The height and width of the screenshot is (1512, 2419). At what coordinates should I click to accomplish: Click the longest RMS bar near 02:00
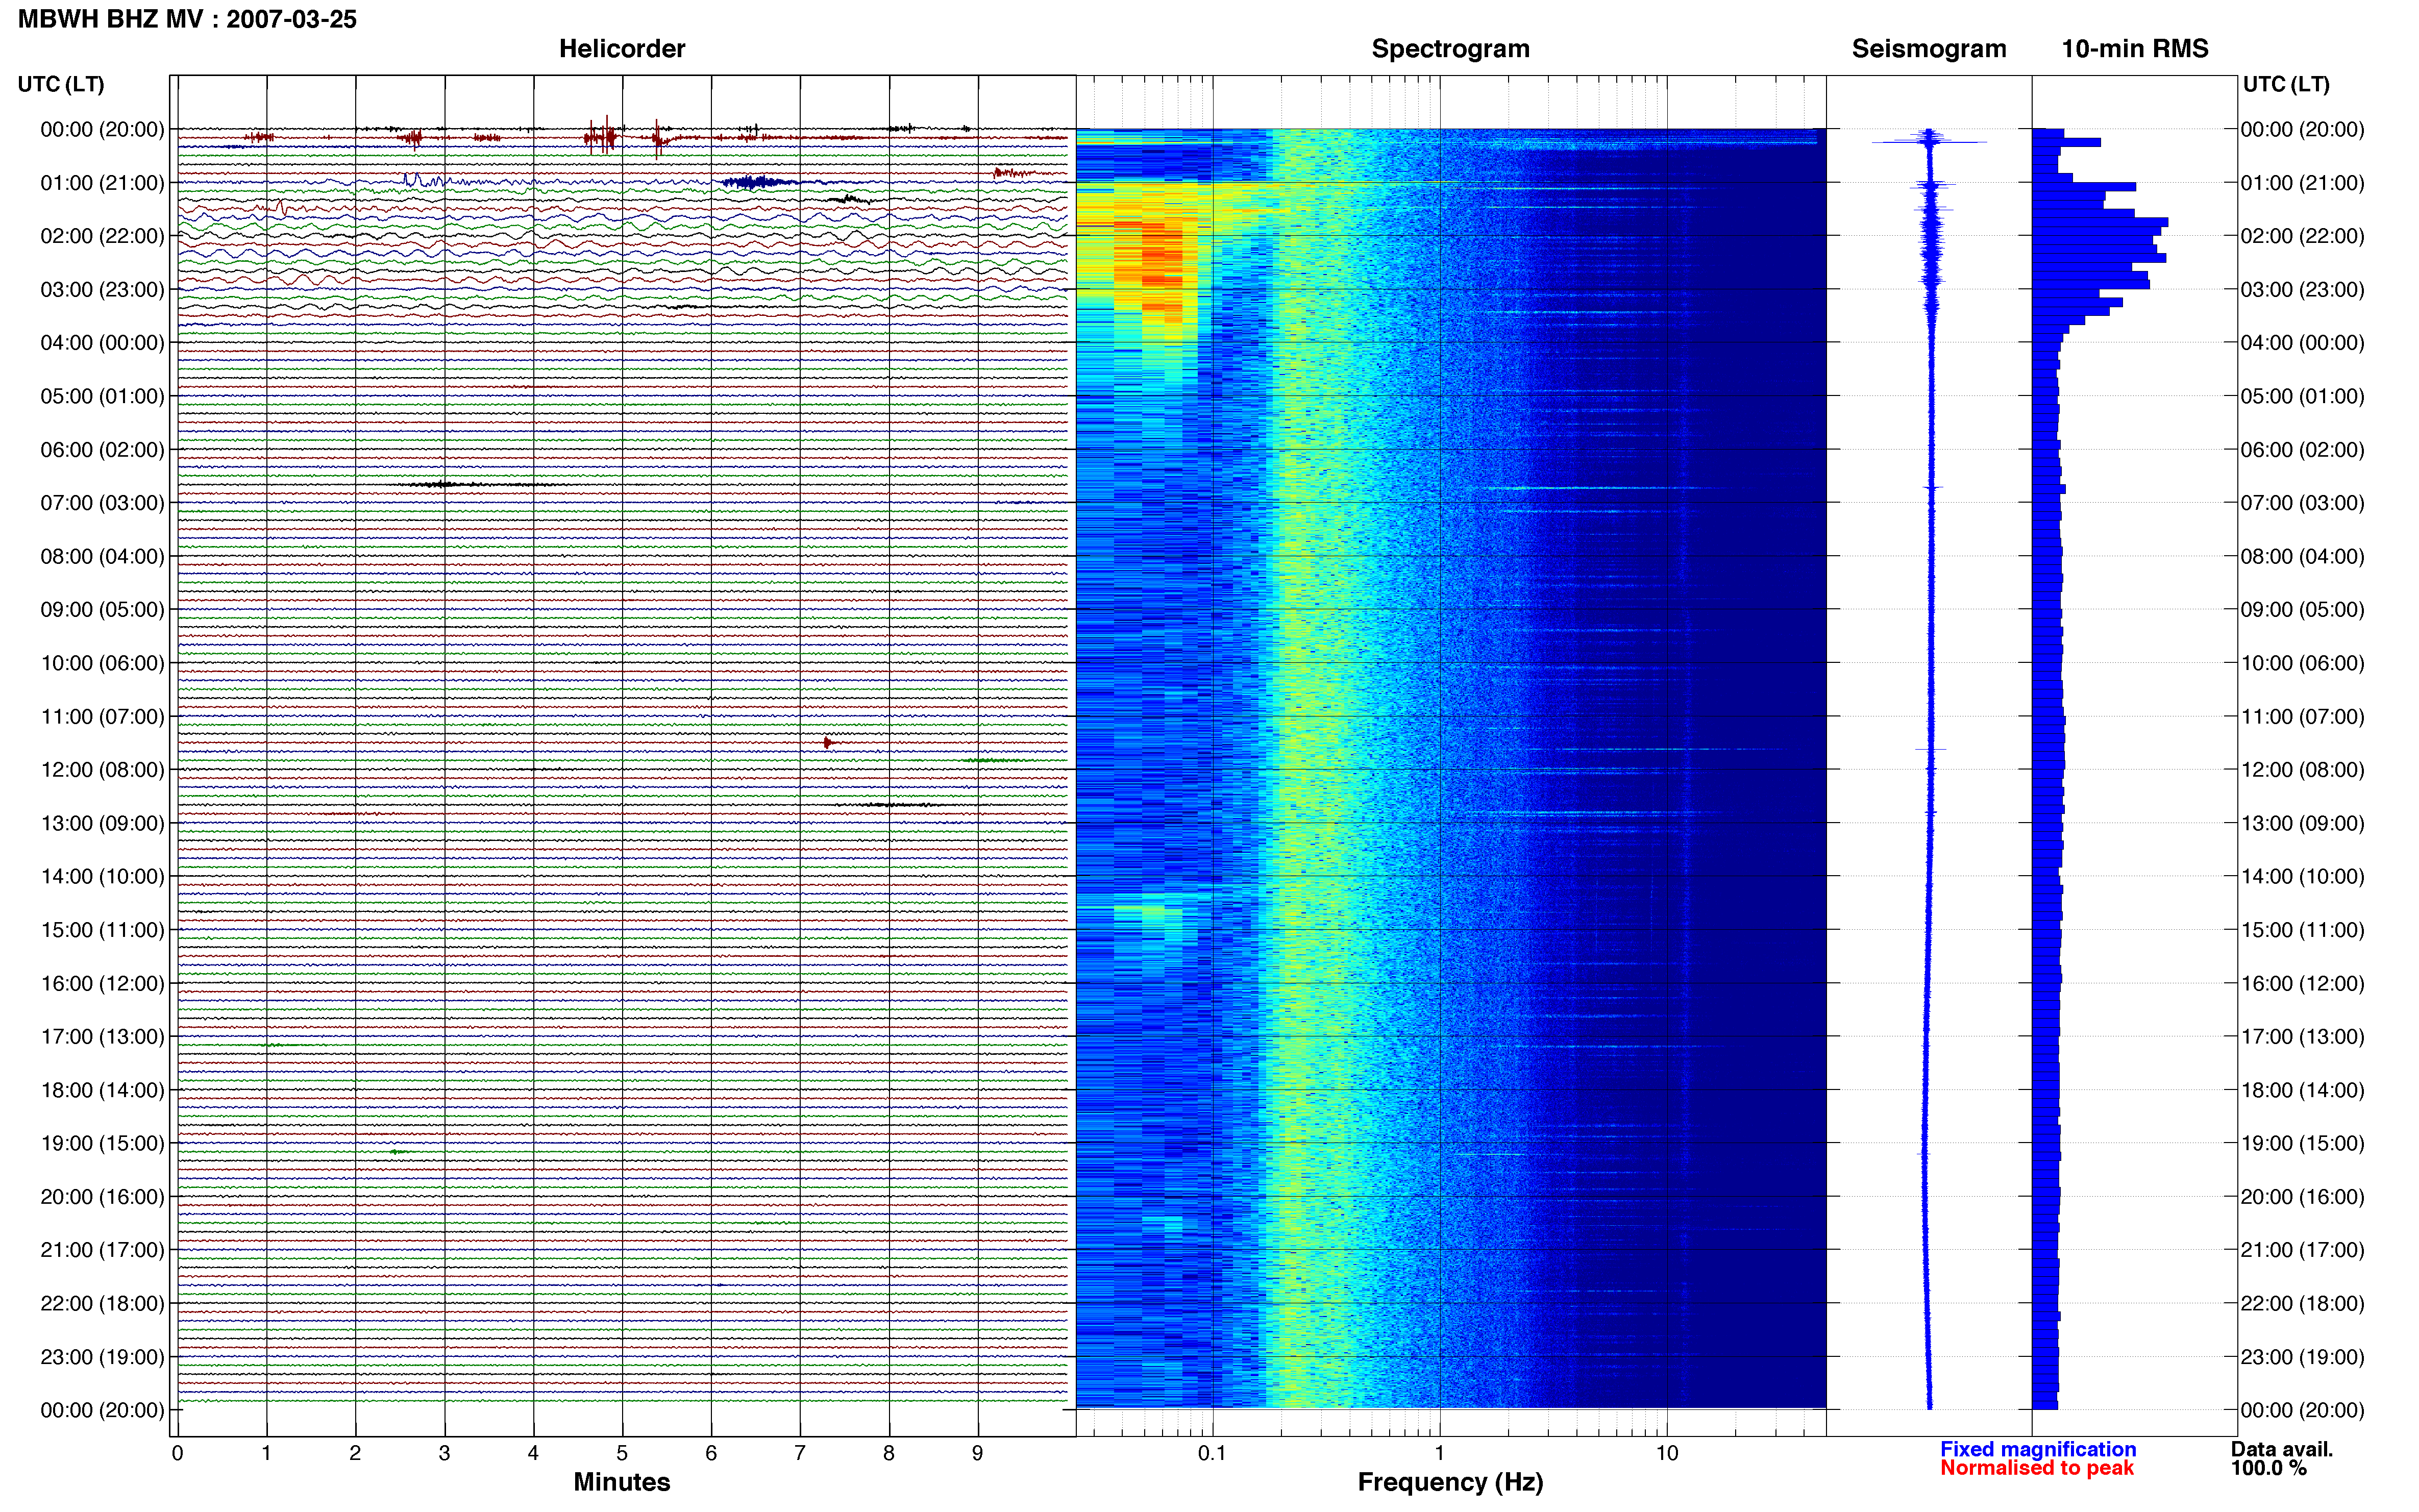point(2099,222)
